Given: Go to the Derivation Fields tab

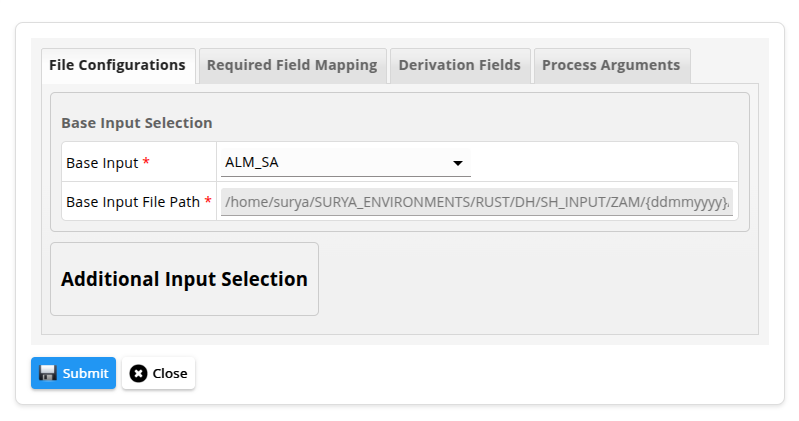Looking at the screenshot, I should (x=459, y=65).
